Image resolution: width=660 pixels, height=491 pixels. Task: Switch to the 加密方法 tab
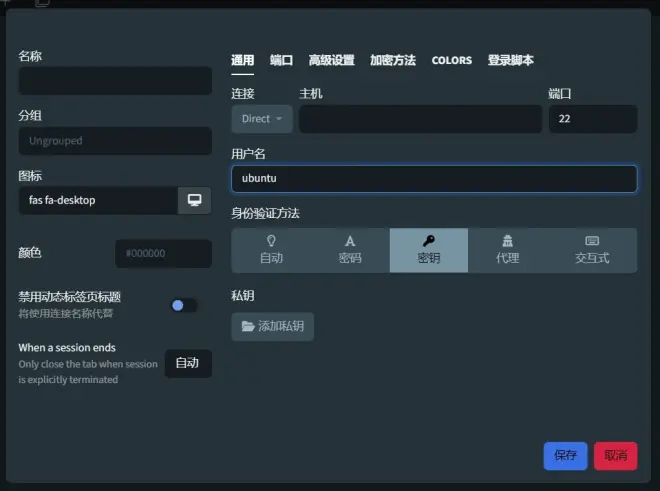(x=393, y=60)
